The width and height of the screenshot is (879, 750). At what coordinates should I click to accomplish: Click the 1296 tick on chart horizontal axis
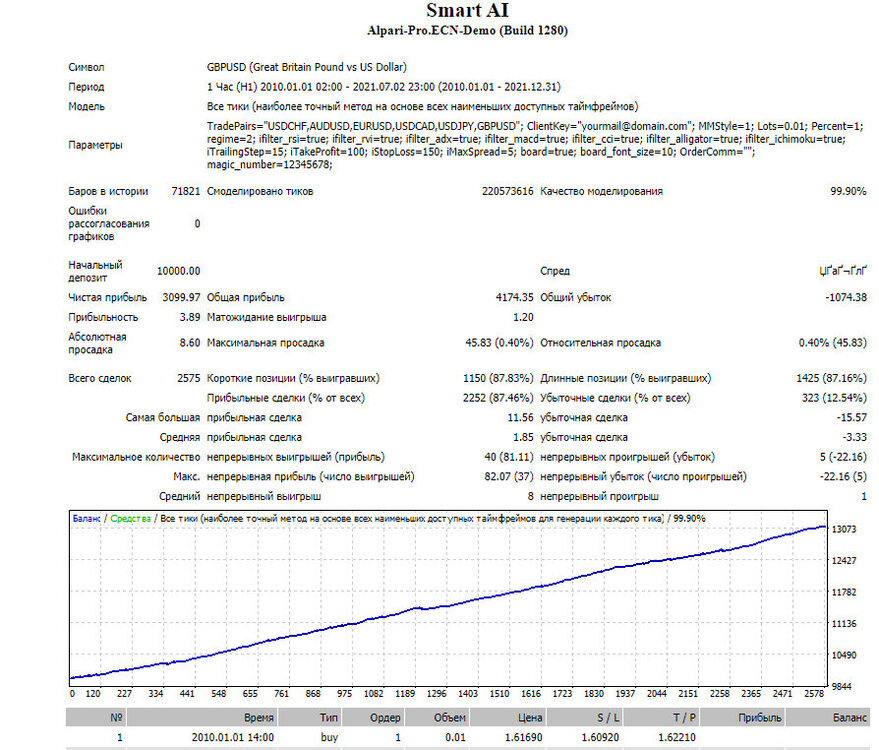[436, 694]
